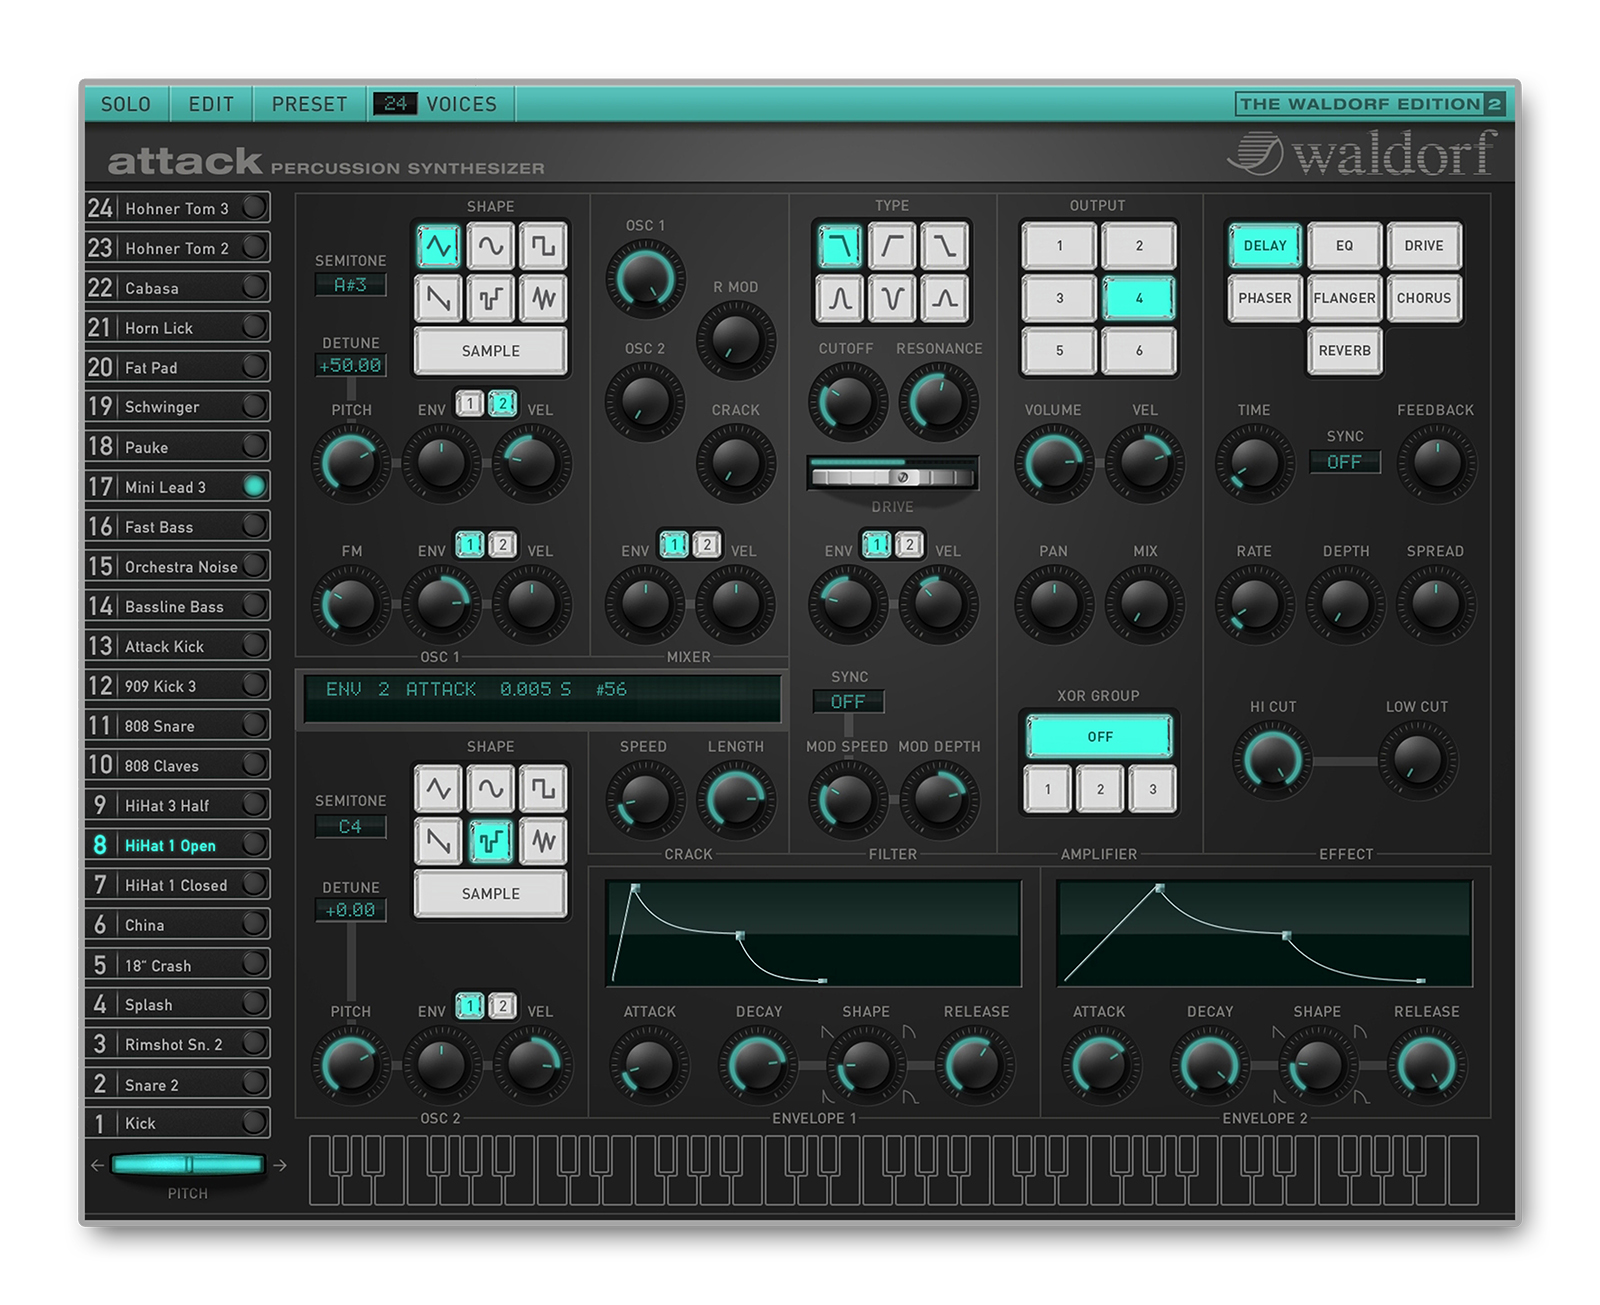Click the Waldorf logo
The height and width of the screenshot is (1305, 1600).
(1362, 153)
